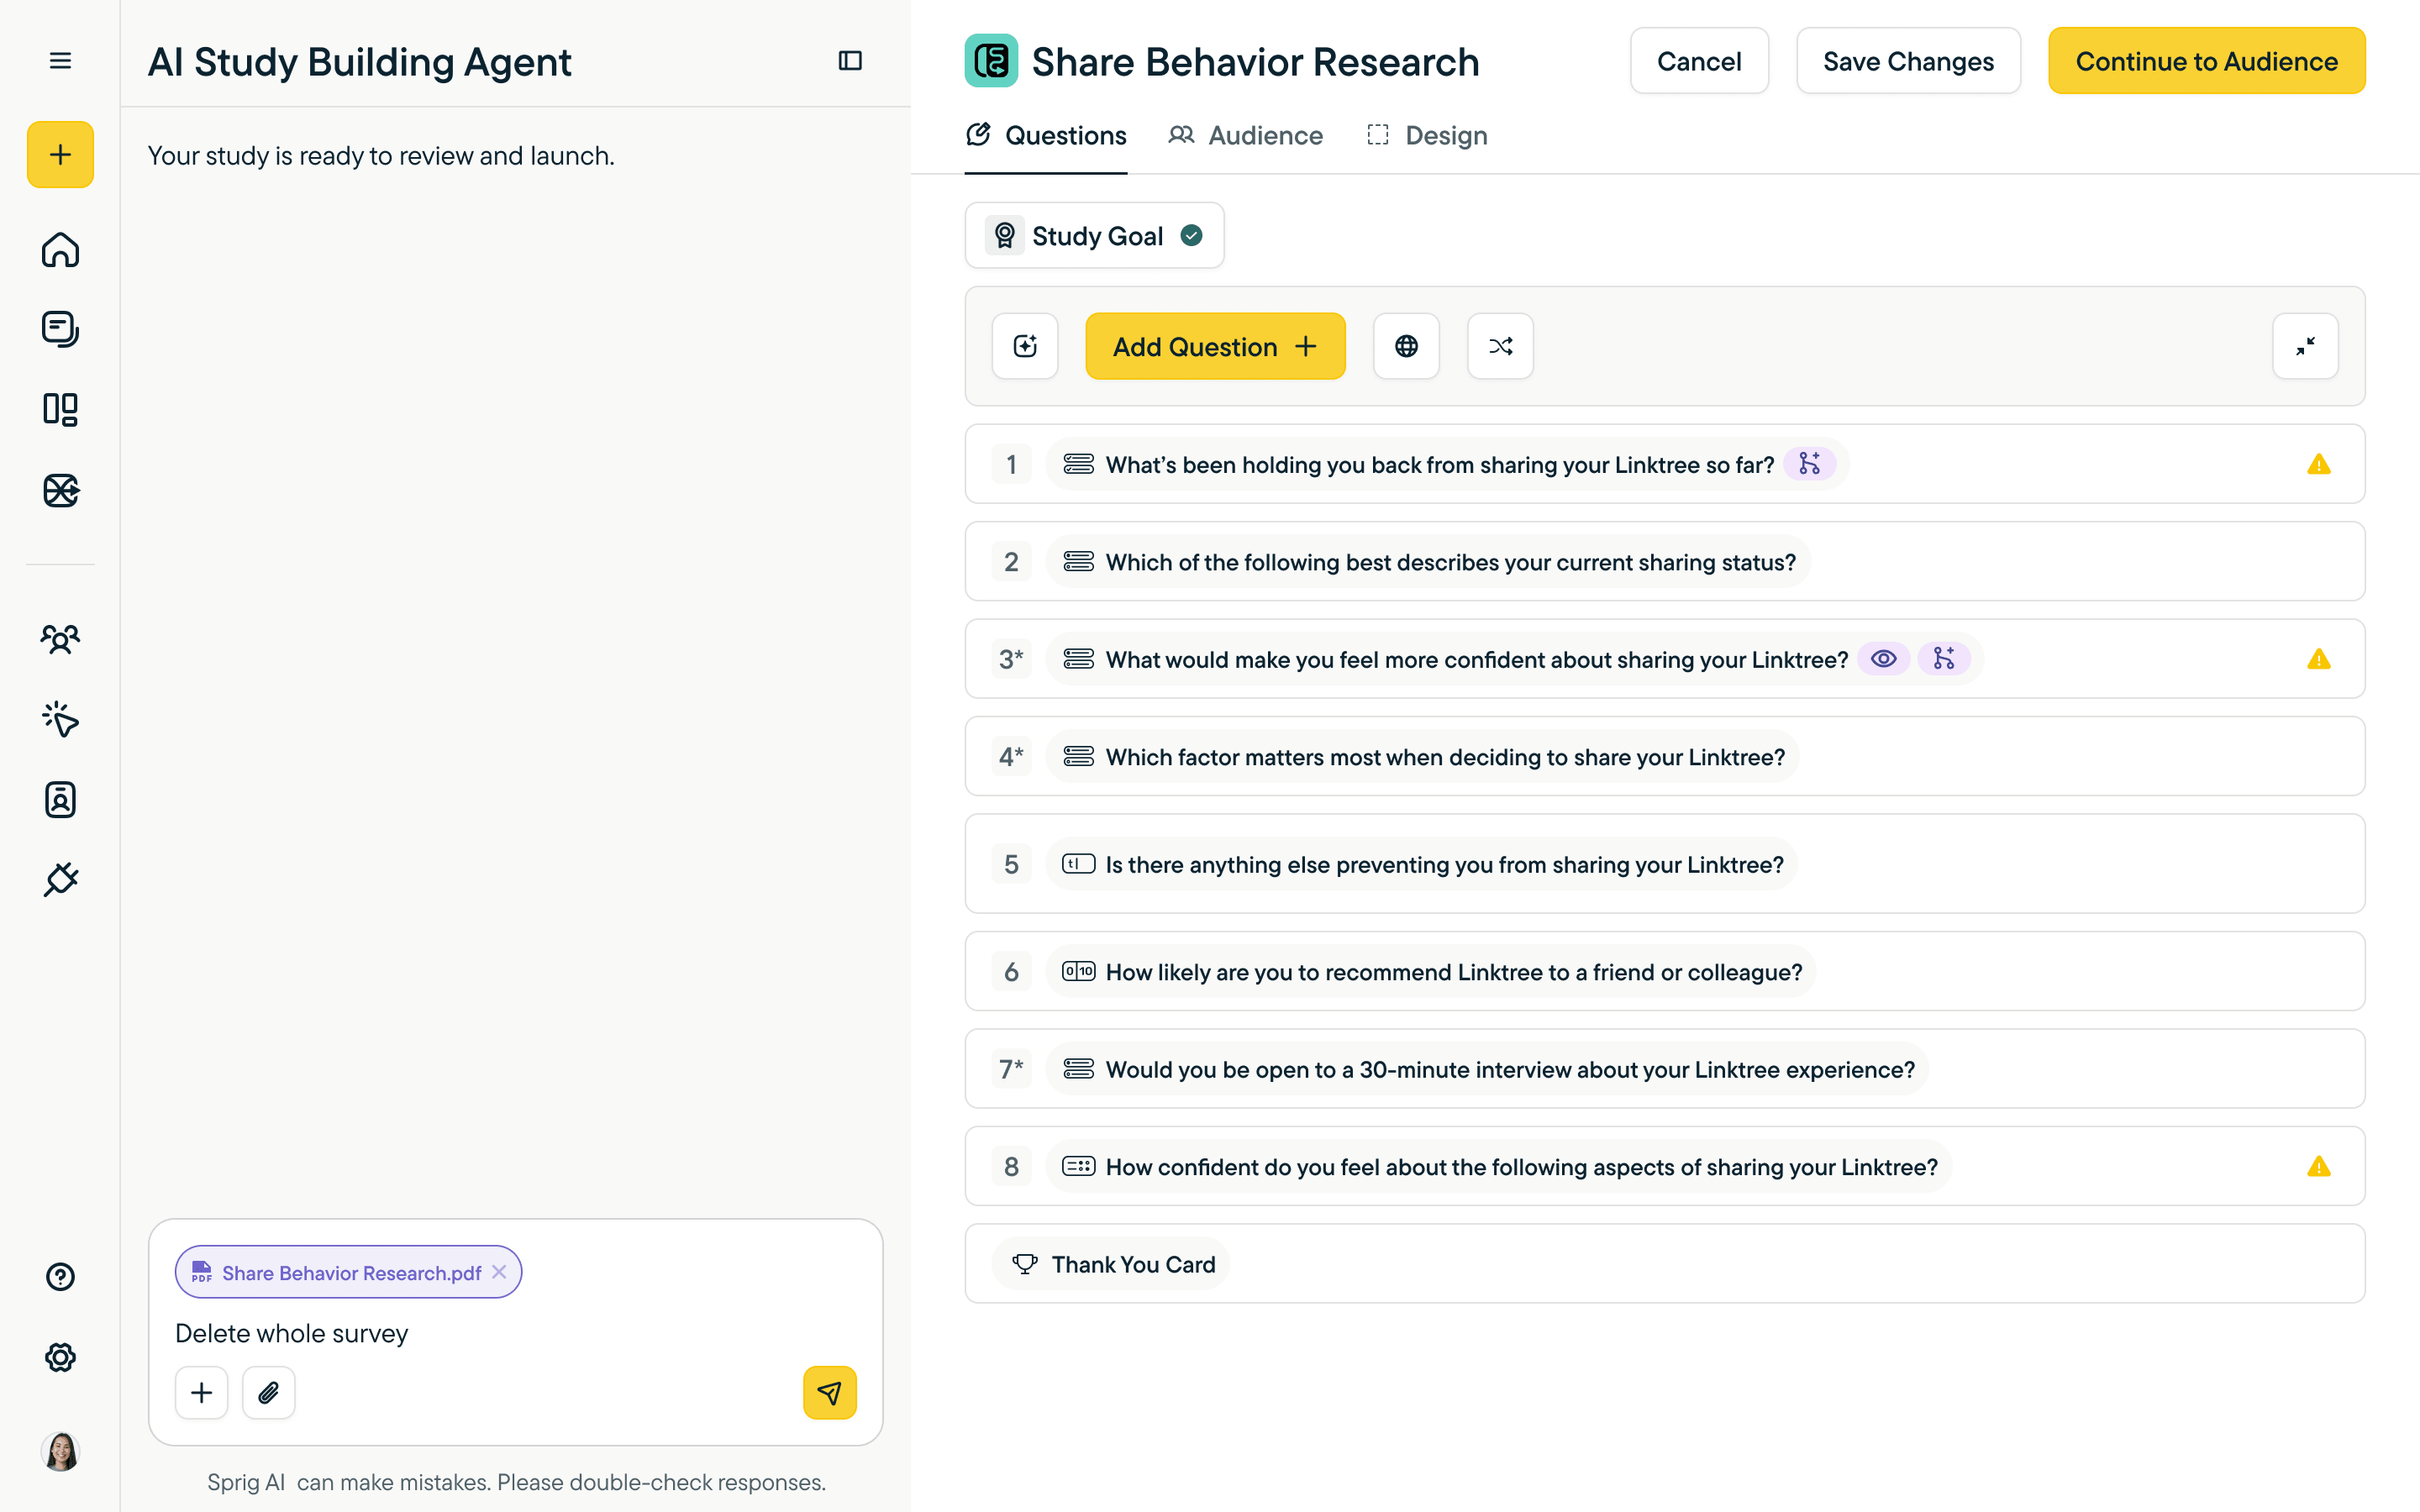Go to Home in sidebar
Viewport: 2420px width, 1512px height.
point(60,249)
